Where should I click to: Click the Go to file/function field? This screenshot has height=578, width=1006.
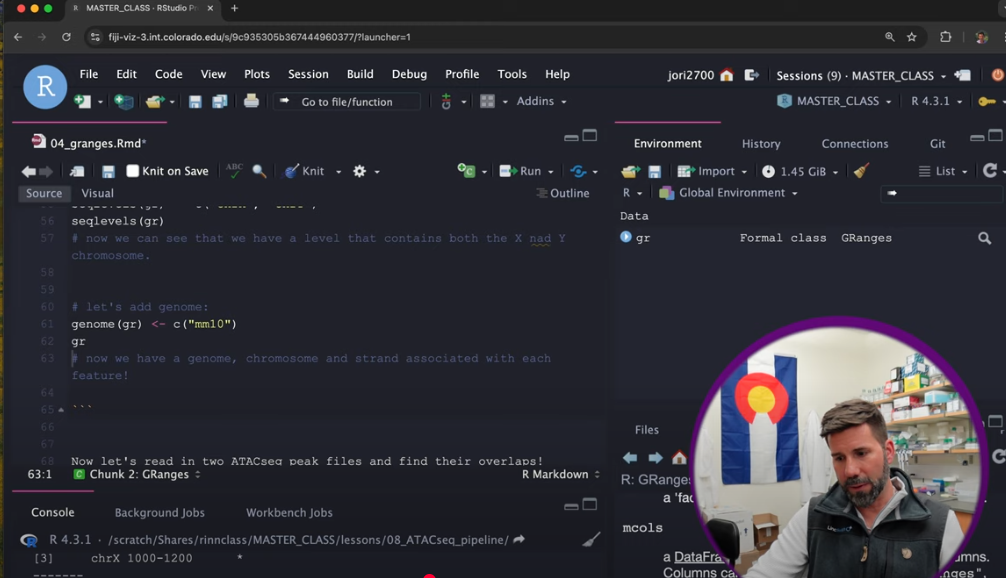pyautogui.click(x=347, y=101)
